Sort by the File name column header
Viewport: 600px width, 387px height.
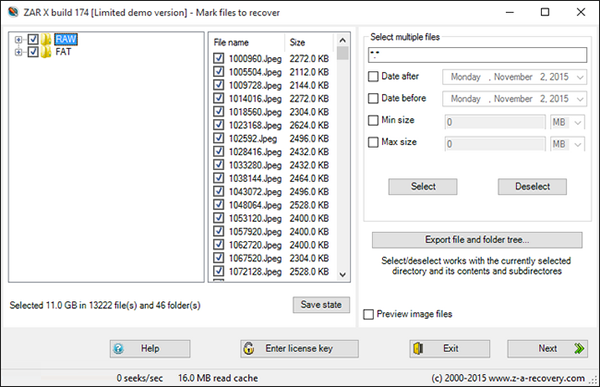point(247,42)
